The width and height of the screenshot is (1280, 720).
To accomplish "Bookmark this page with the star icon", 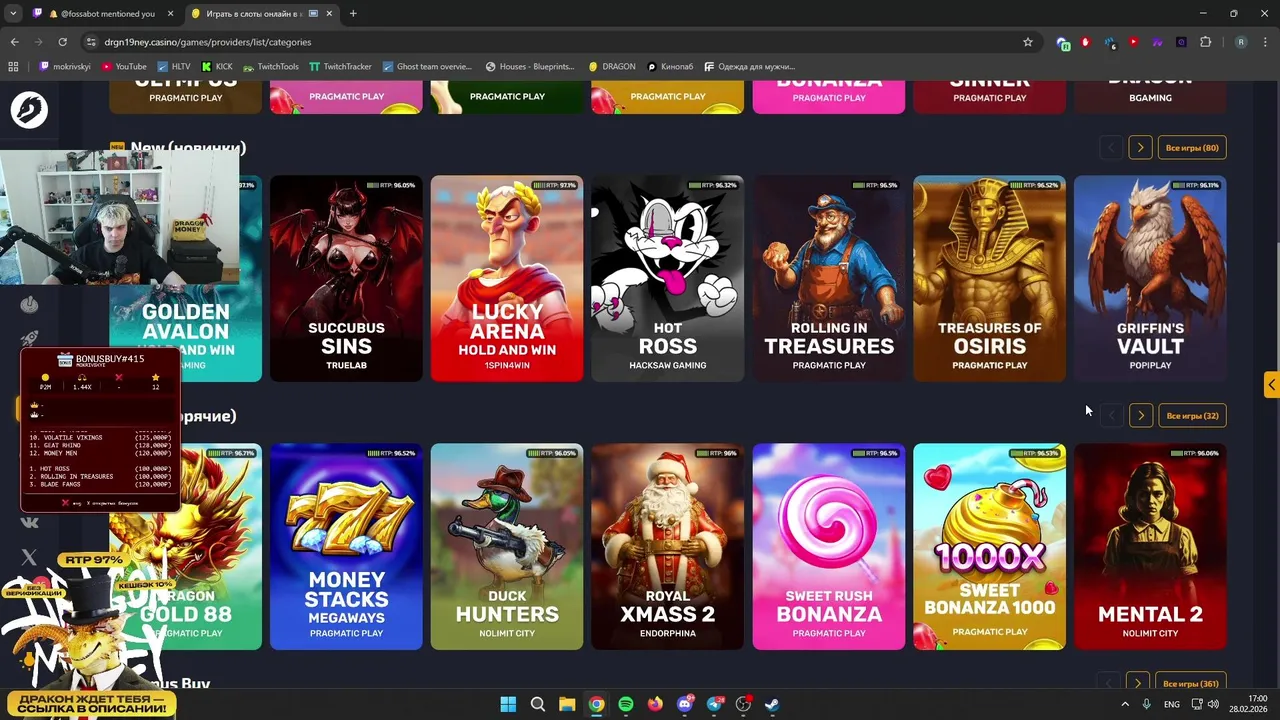I will (1027, 42).
